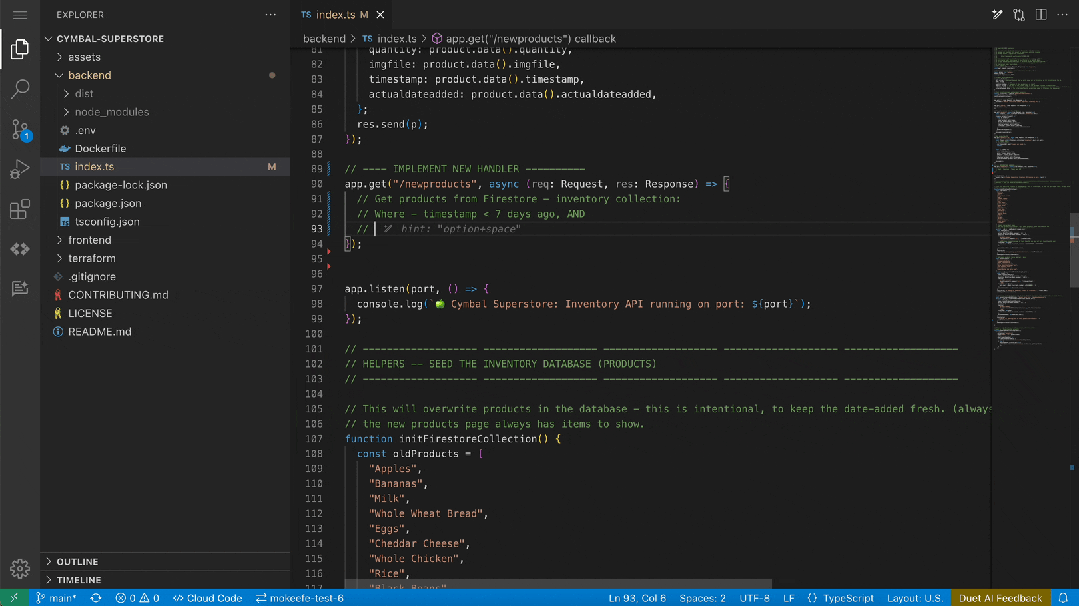1079x606 pixels.
Task: Go to line via Ln 93, Col 6
Action: point(637,598)
